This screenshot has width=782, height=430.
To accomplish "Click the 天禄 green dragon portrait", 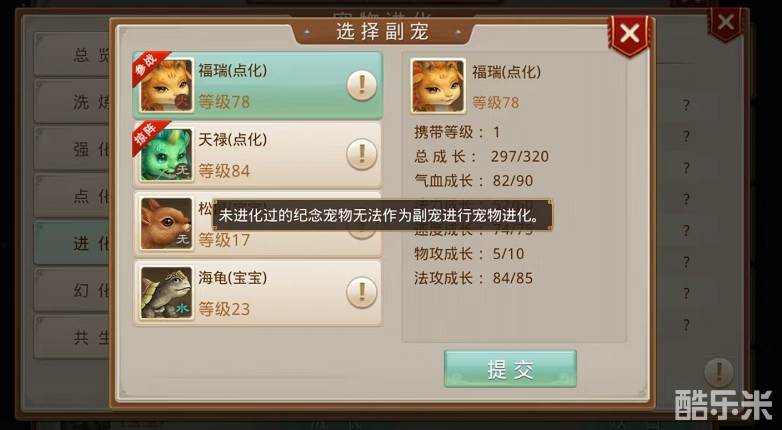I will tap(167, 155).
